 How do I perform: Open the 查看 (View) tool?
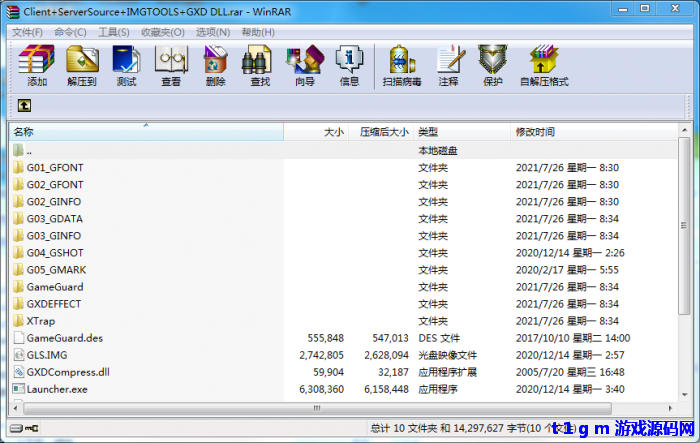pyautogui.click(x=171, y=66)
